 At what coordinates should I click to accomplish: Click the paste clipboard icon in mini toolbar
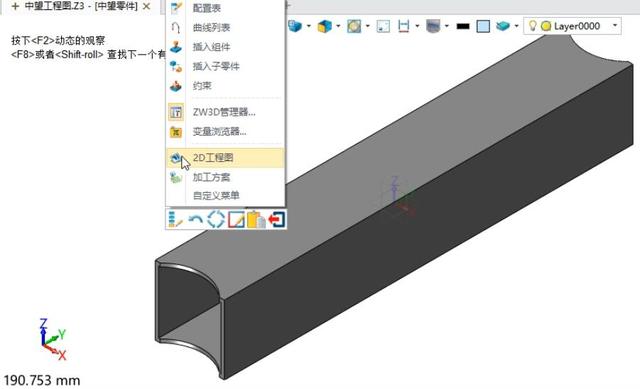tap(256, 219)
